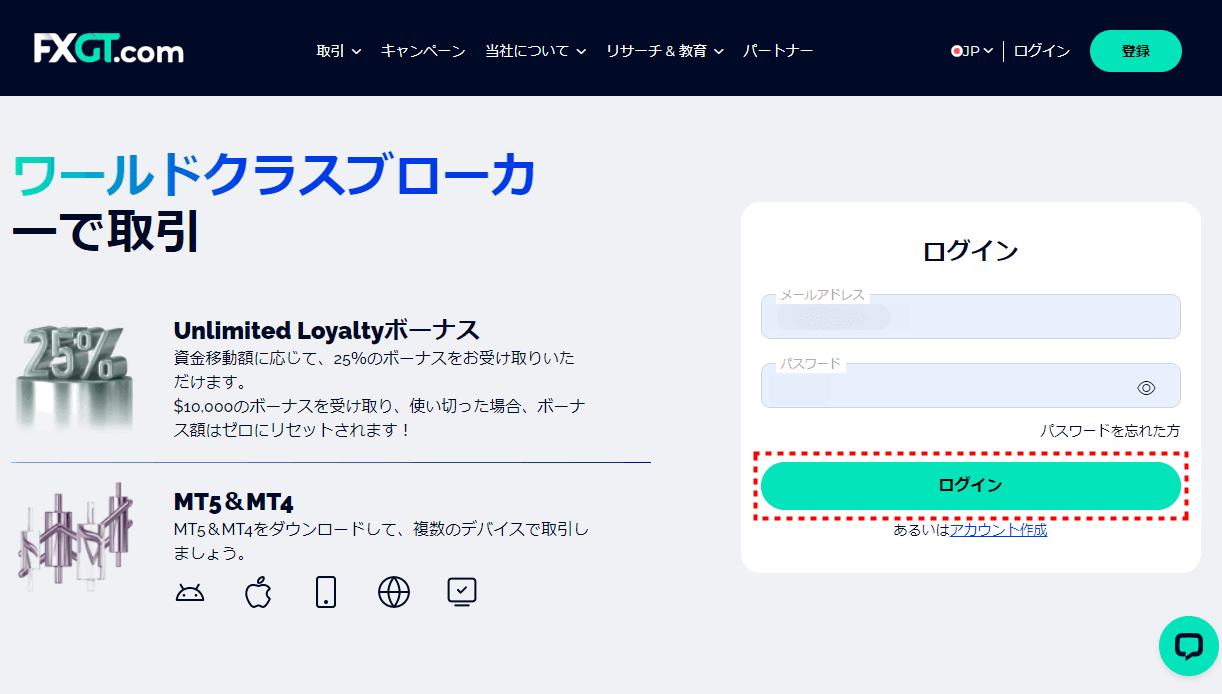Open the Android download icon
This screenshot has width=1222, height=694.
190,593
